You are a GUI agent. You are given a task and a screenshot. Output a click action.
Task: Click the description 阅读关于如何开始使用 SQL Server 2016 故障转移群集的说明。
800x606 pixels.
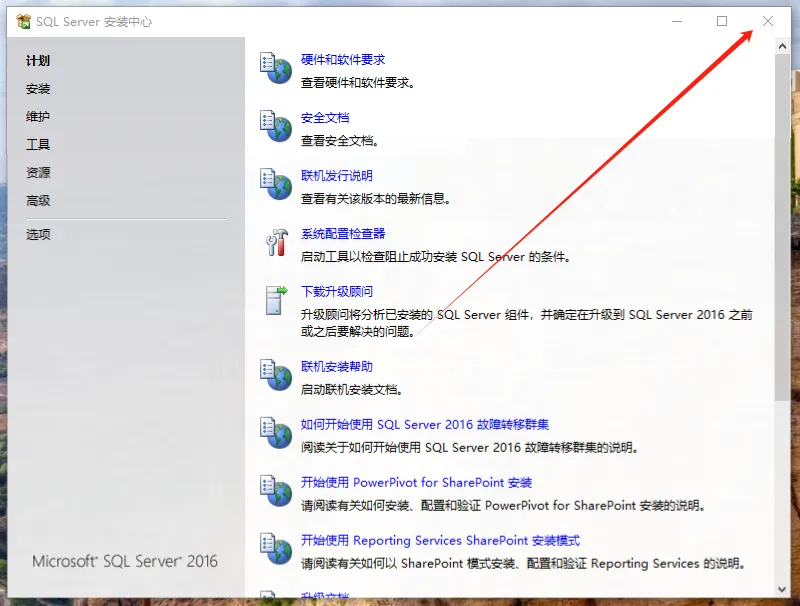tap(469, 448)
